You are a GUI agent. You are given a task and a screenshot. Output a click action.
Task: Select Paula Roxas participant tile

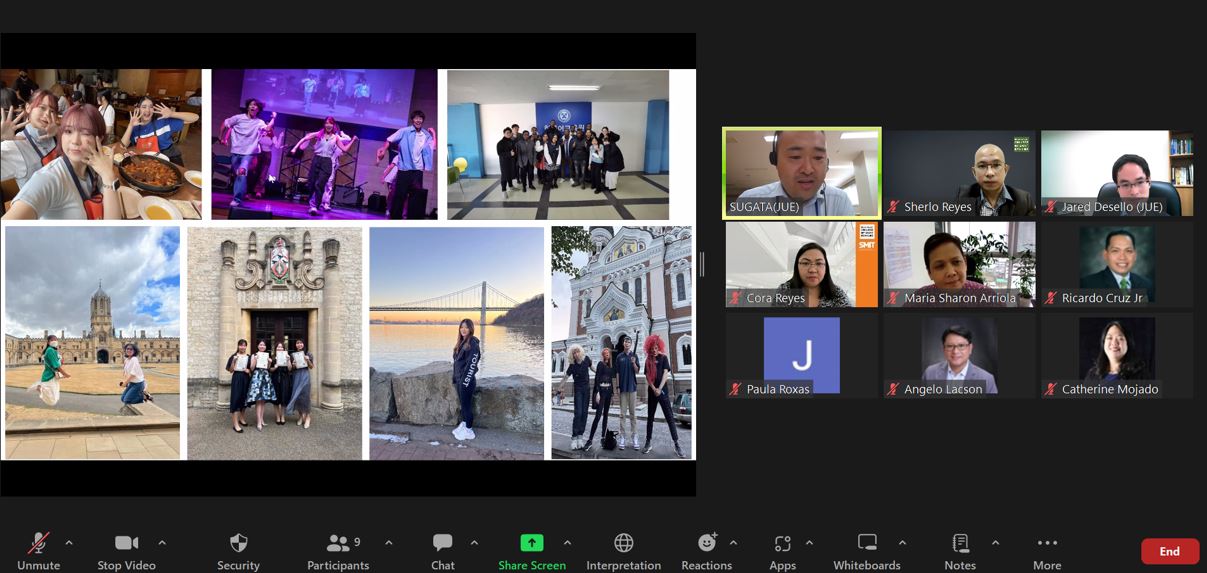802,355
